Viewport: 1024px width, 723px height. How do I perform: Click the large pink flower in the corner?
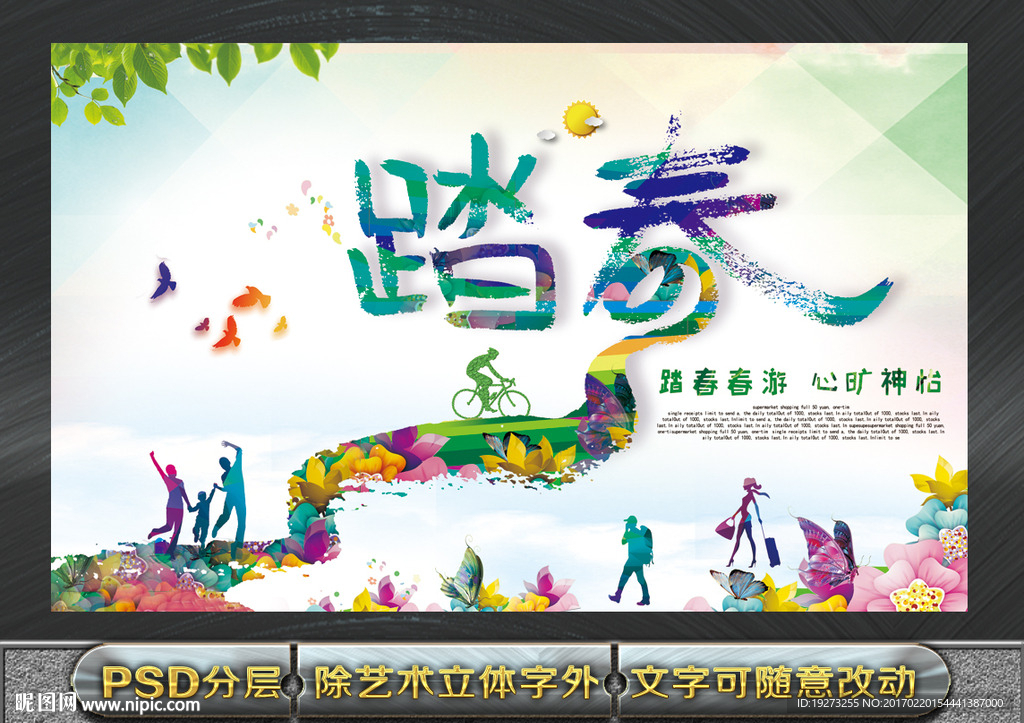tap(914, 577)
